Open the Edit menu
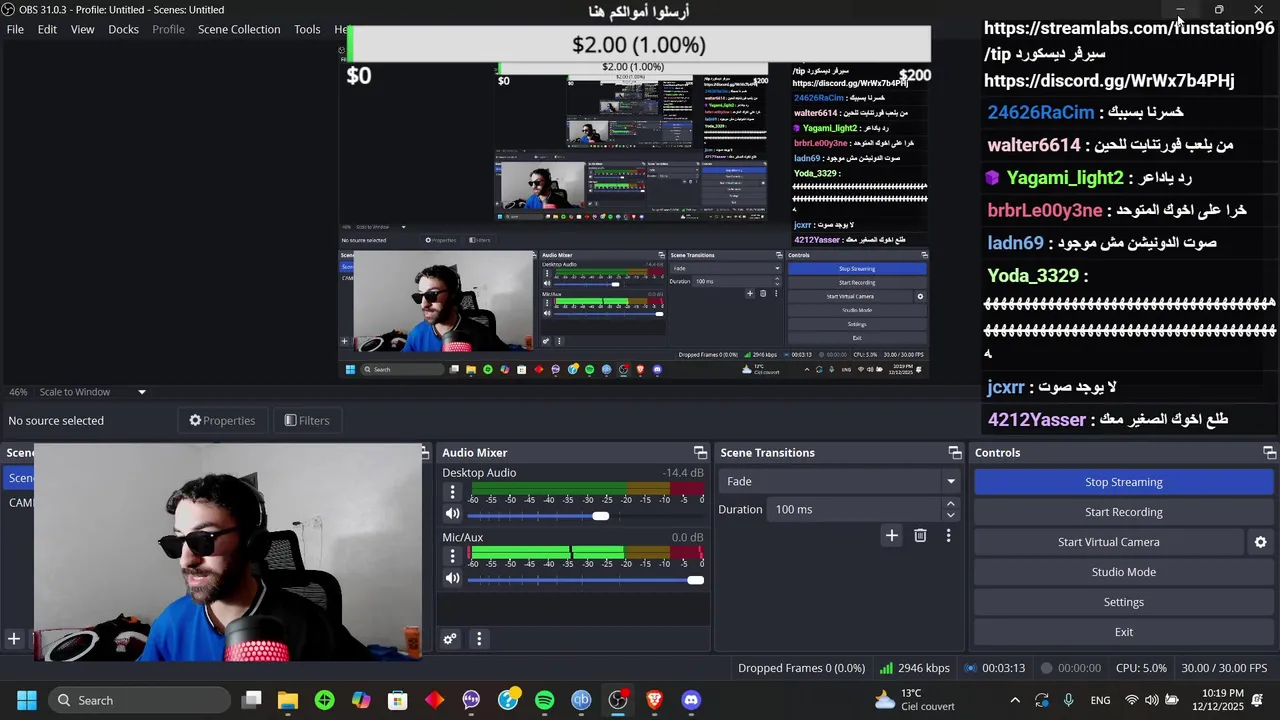Image resolution: width=1280 pixels, height=720 pixels. 47,29
